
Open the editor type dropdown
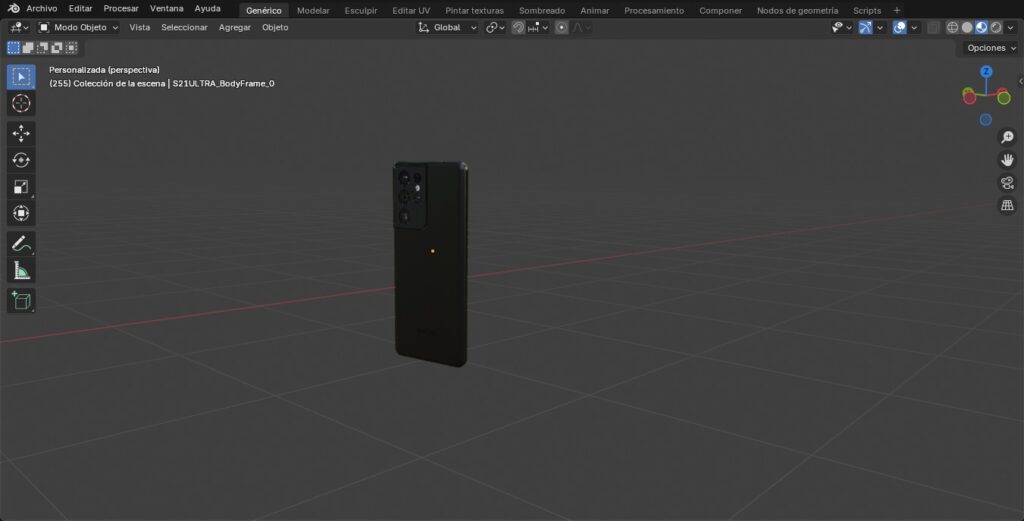(19, 27)
